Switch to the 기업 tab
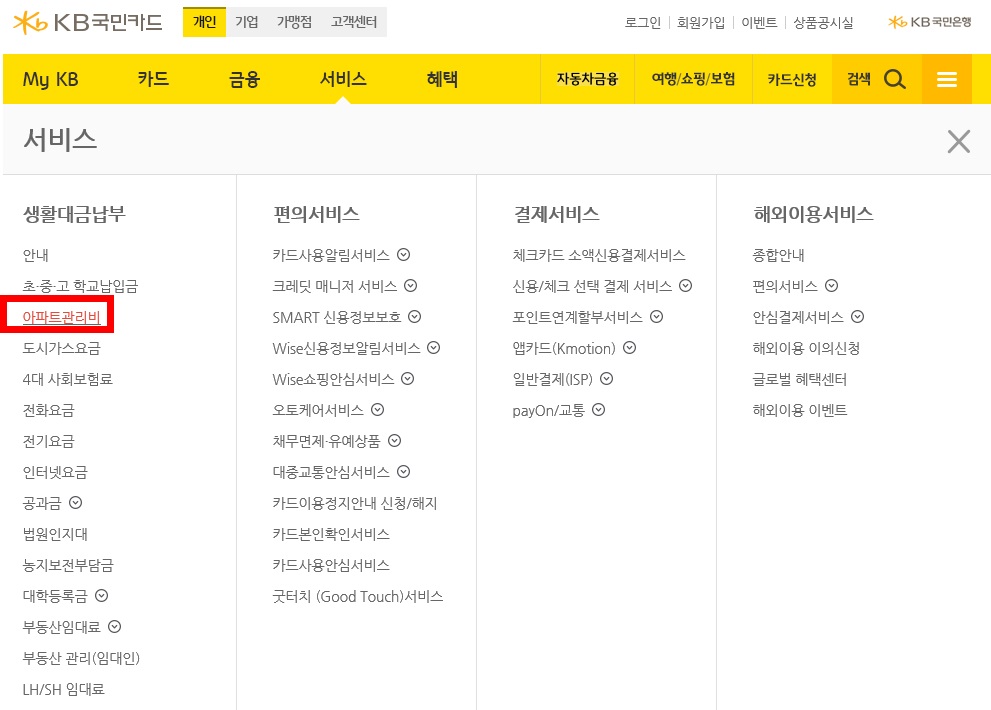This screenshot has width=991, height=710. coord(246,20)
